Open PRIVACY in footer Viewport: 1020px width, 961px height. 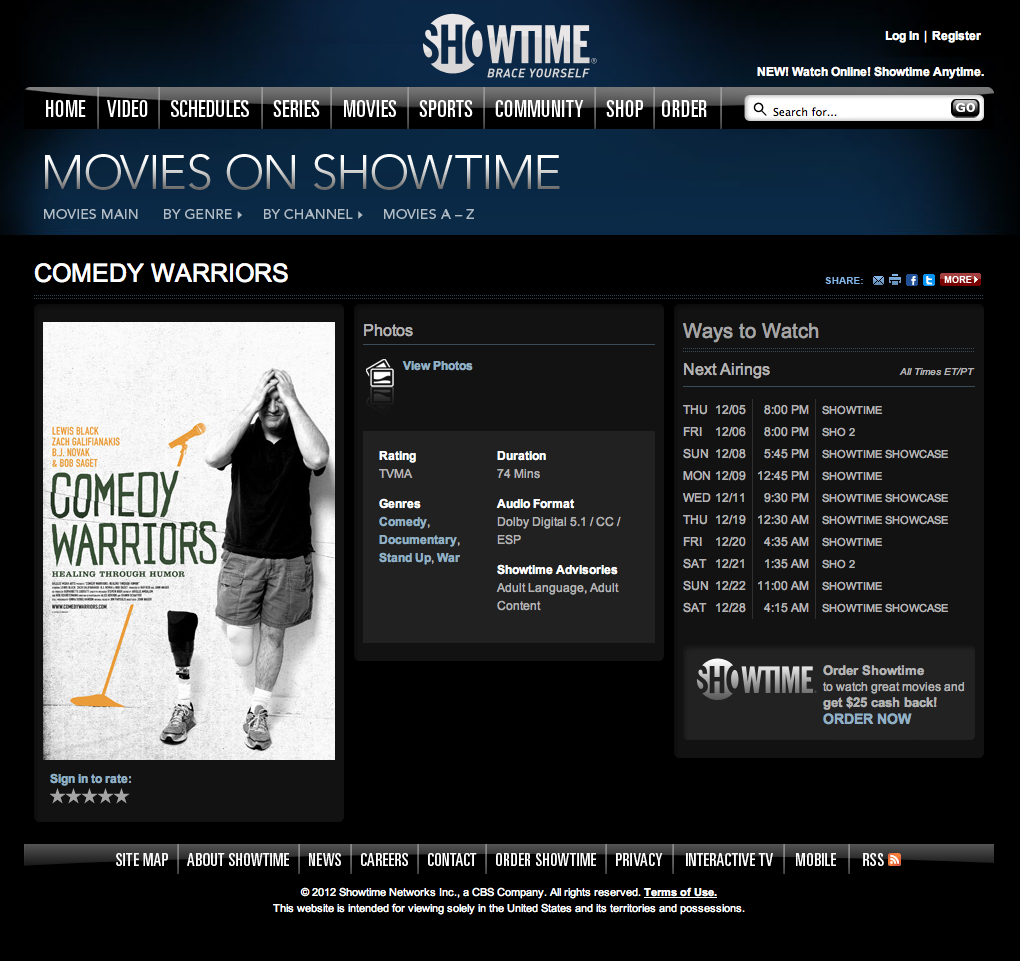pyautogui.click(x=639, y=859)
